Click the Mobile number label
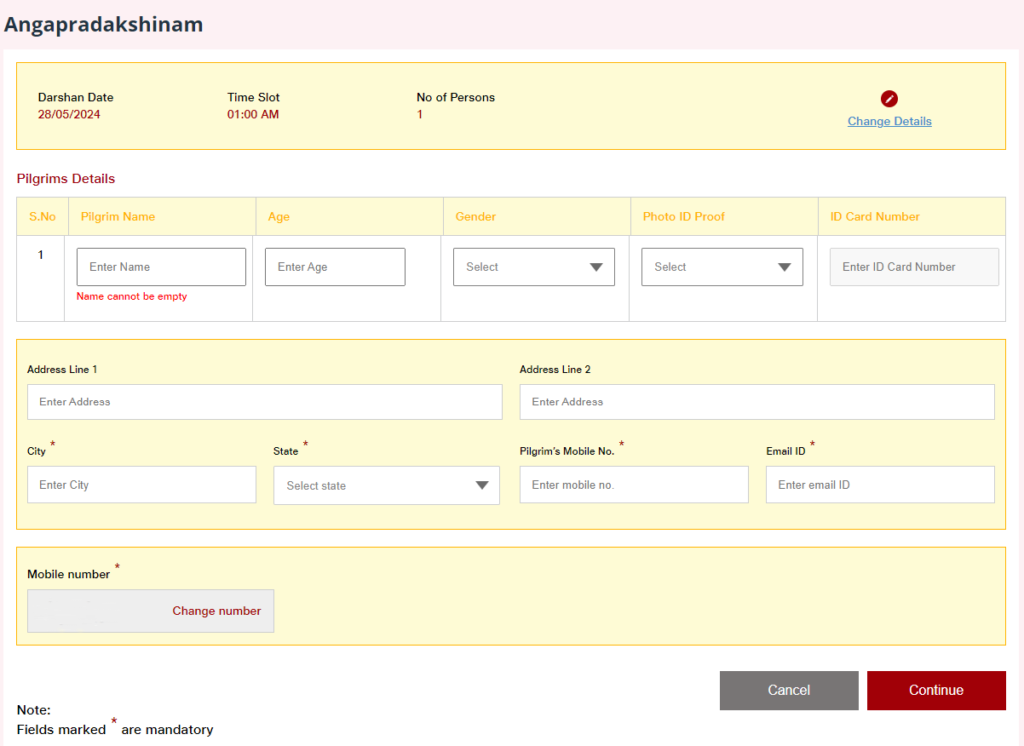 pos(69,574)
